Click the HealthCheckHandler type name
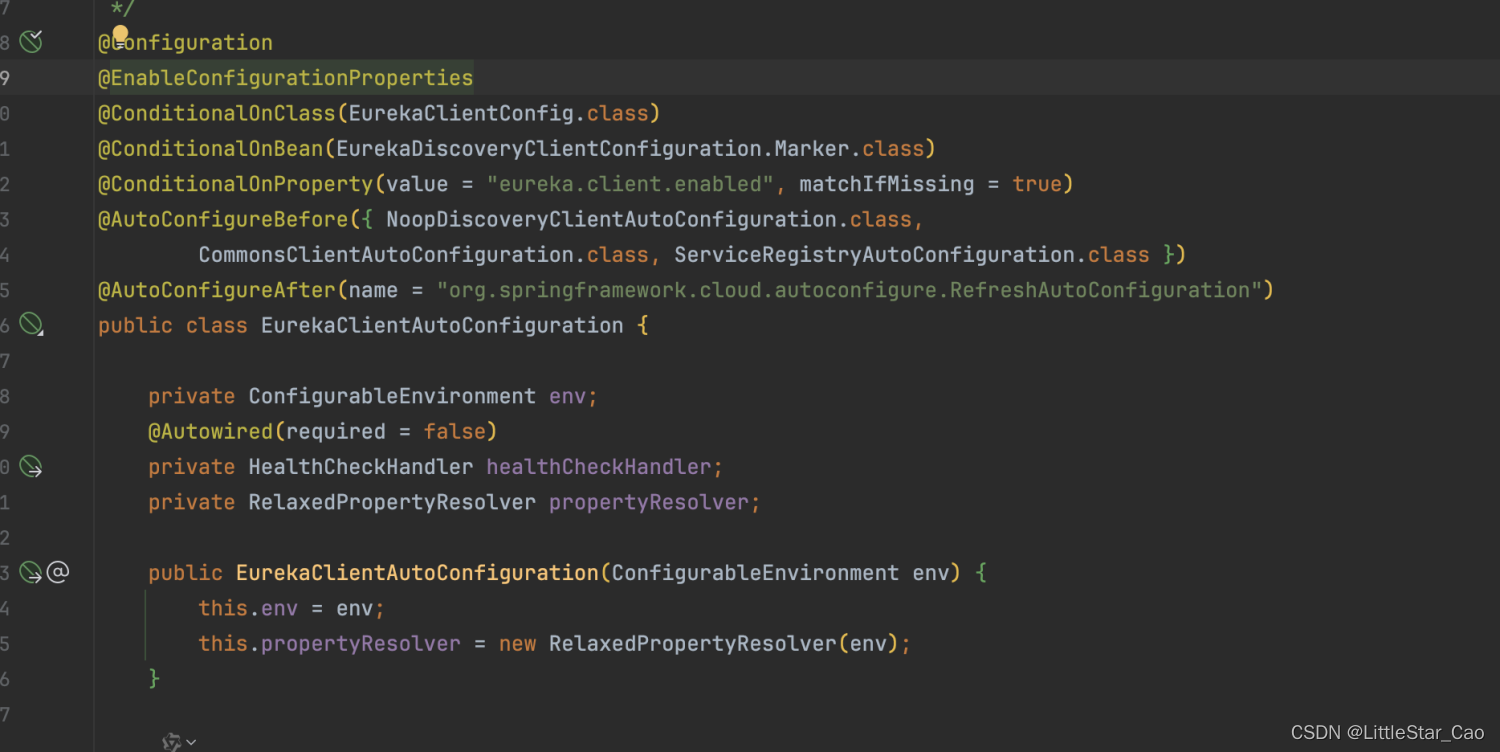This screenshot has width=1500, height=752. pyautogui.click(x=361, y=467)
